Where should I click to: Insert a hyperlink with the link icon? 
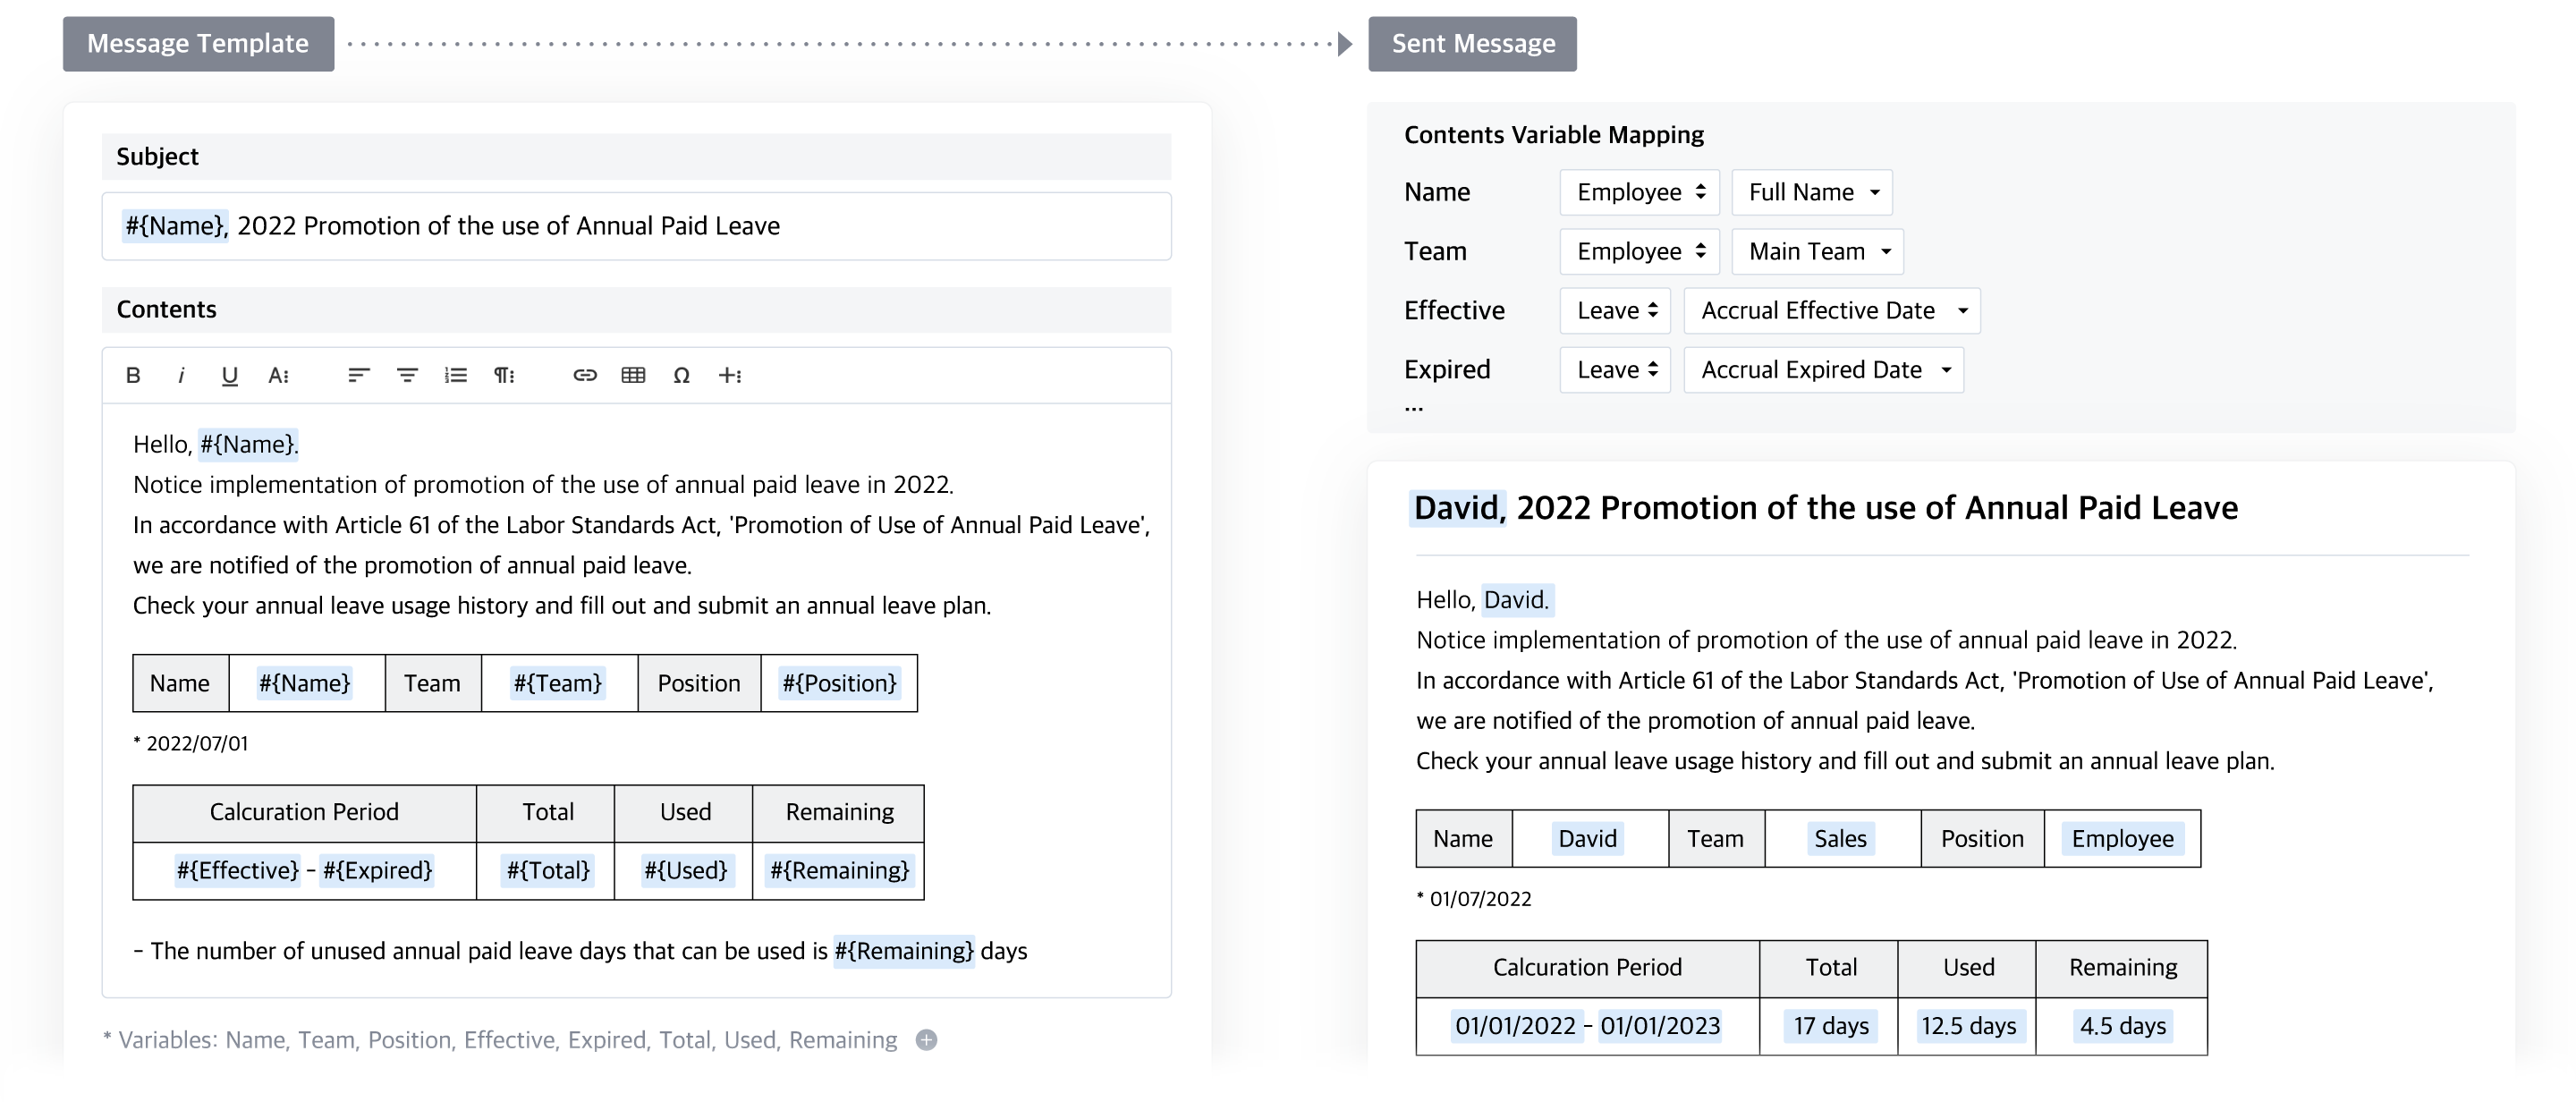585,375
